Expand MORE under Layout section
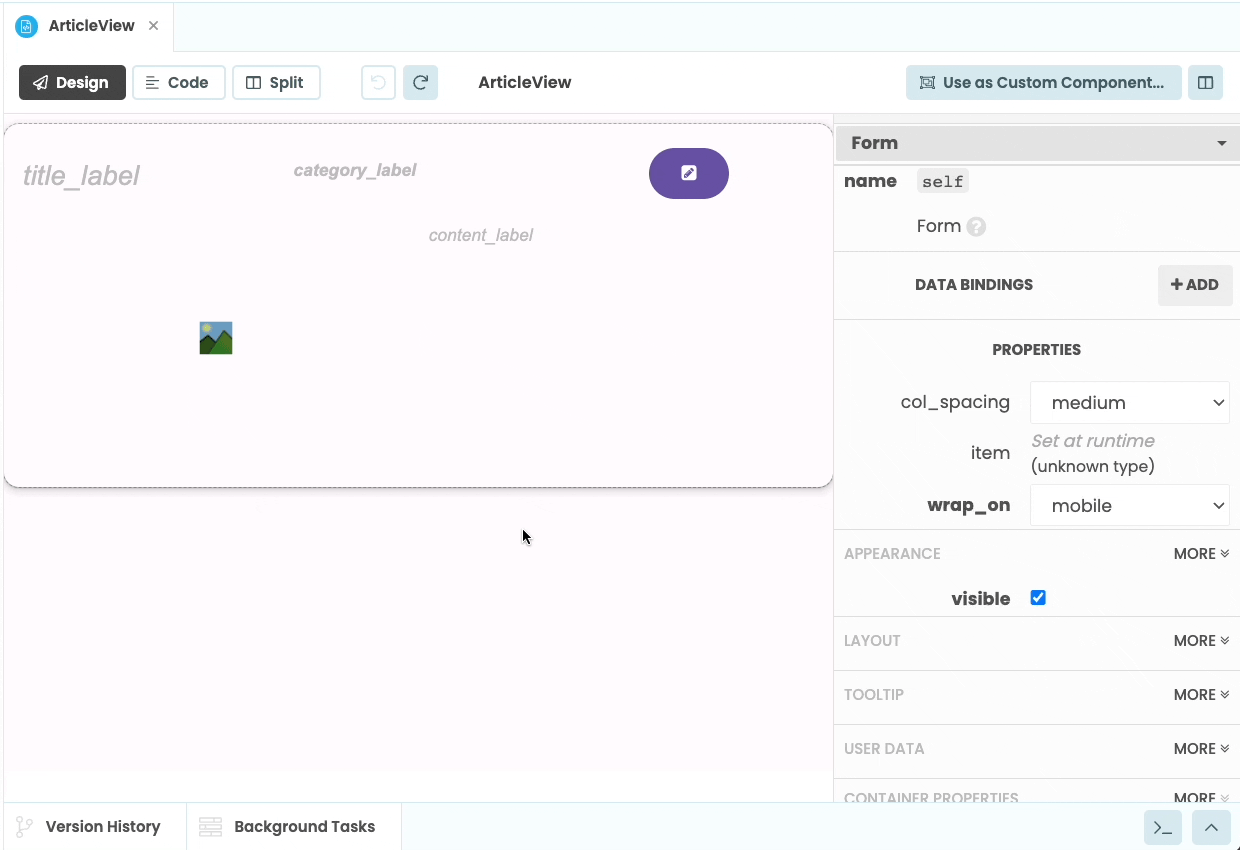This screenshot has height=850, width=1240. tap(1200, 640)
